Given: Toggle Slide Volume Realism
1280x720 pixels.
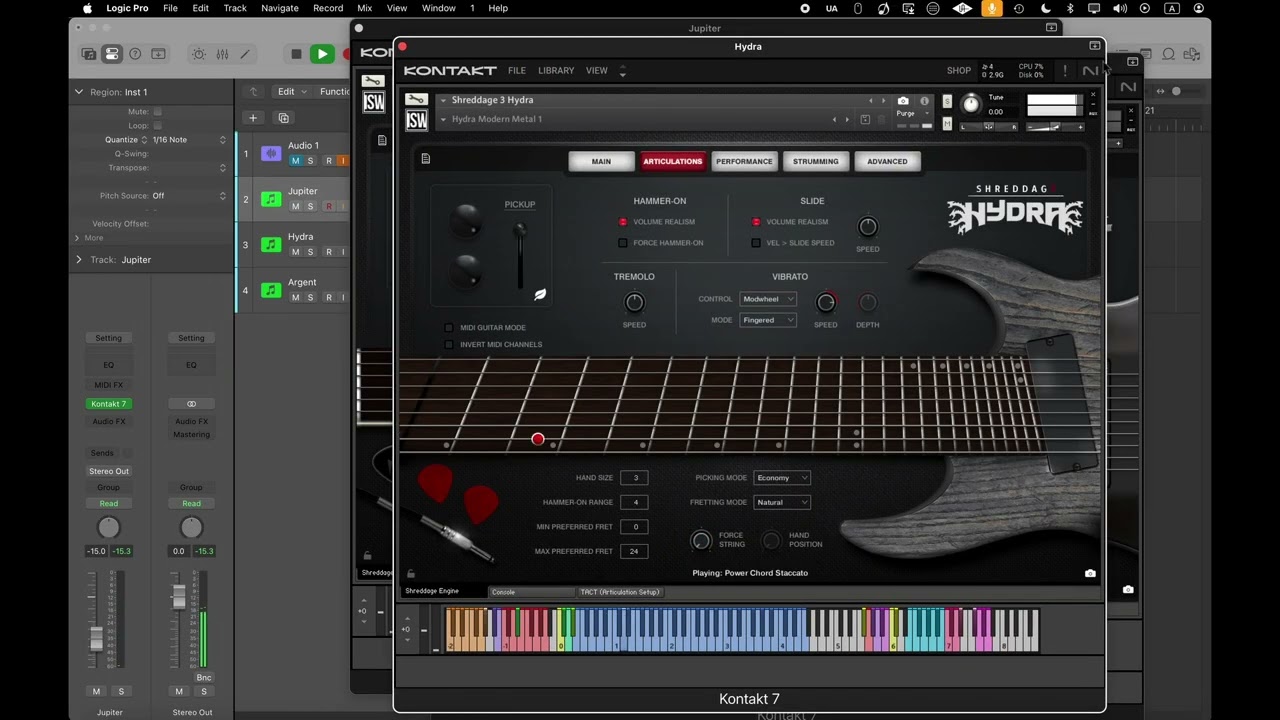Looking at the screenshot, I should pos(756,222).
